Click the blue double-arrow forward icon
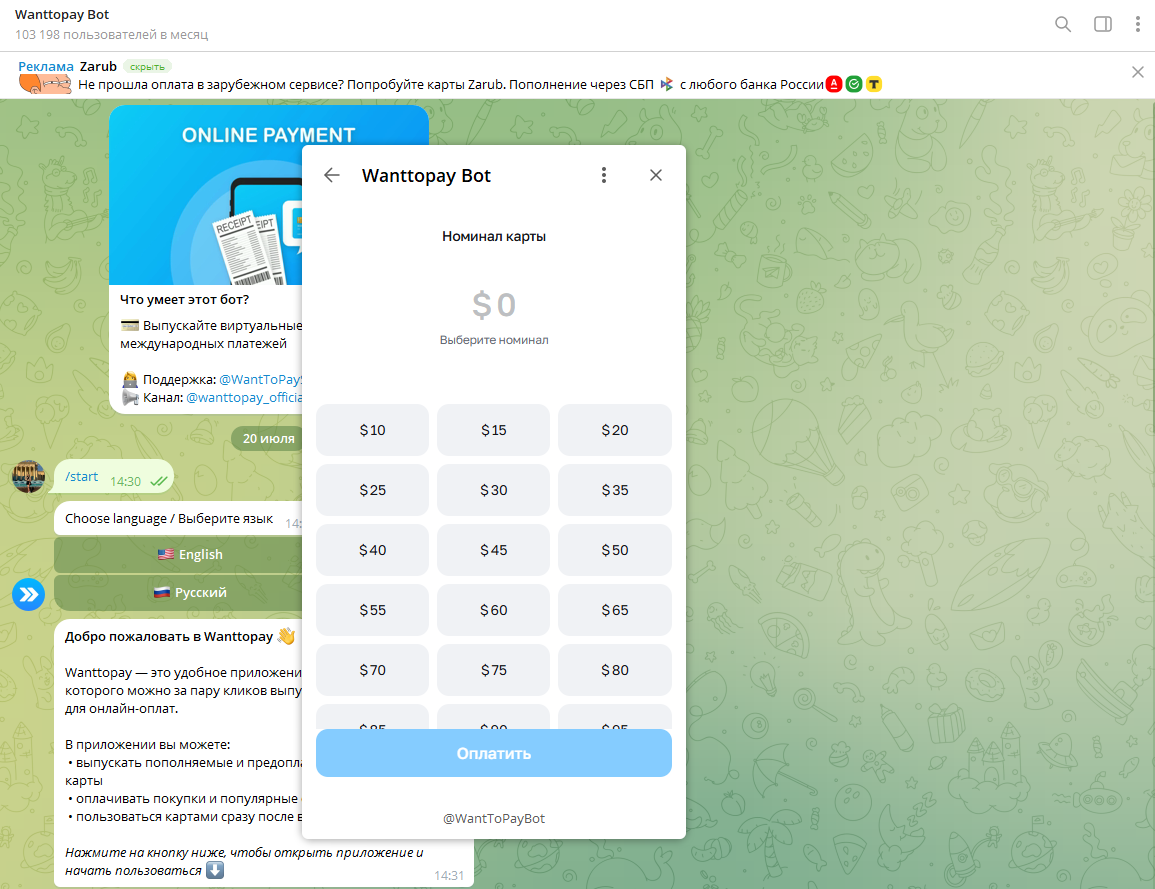The width and height of the screenshot is (1155, 889). point(29,594)
